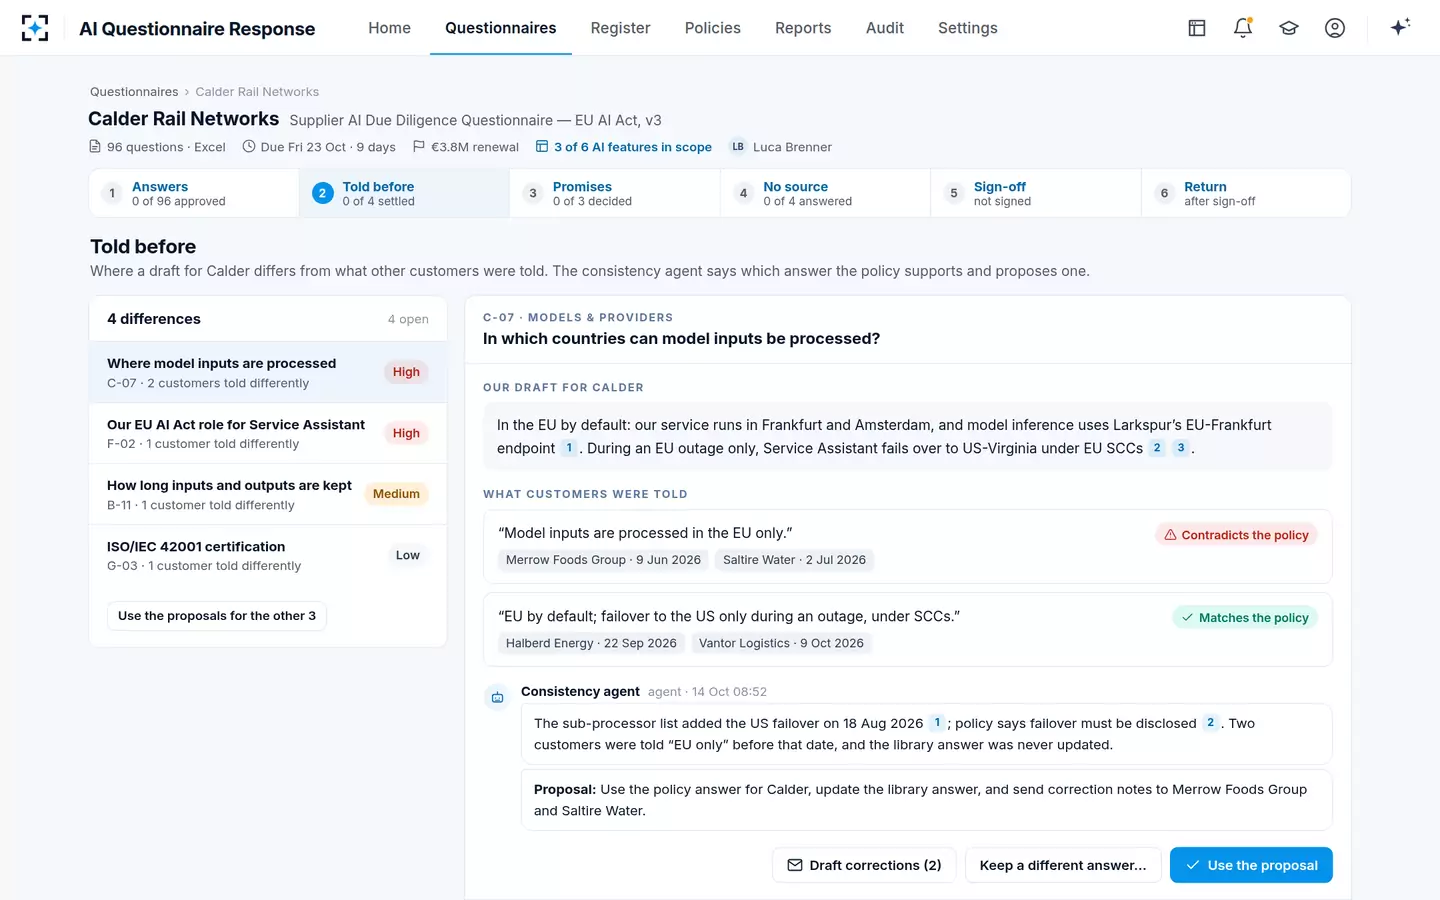The width and height of the screenshot is (1440, 900).
Task: Click the Matches the policy badge
Action: tap(1245, 618)
